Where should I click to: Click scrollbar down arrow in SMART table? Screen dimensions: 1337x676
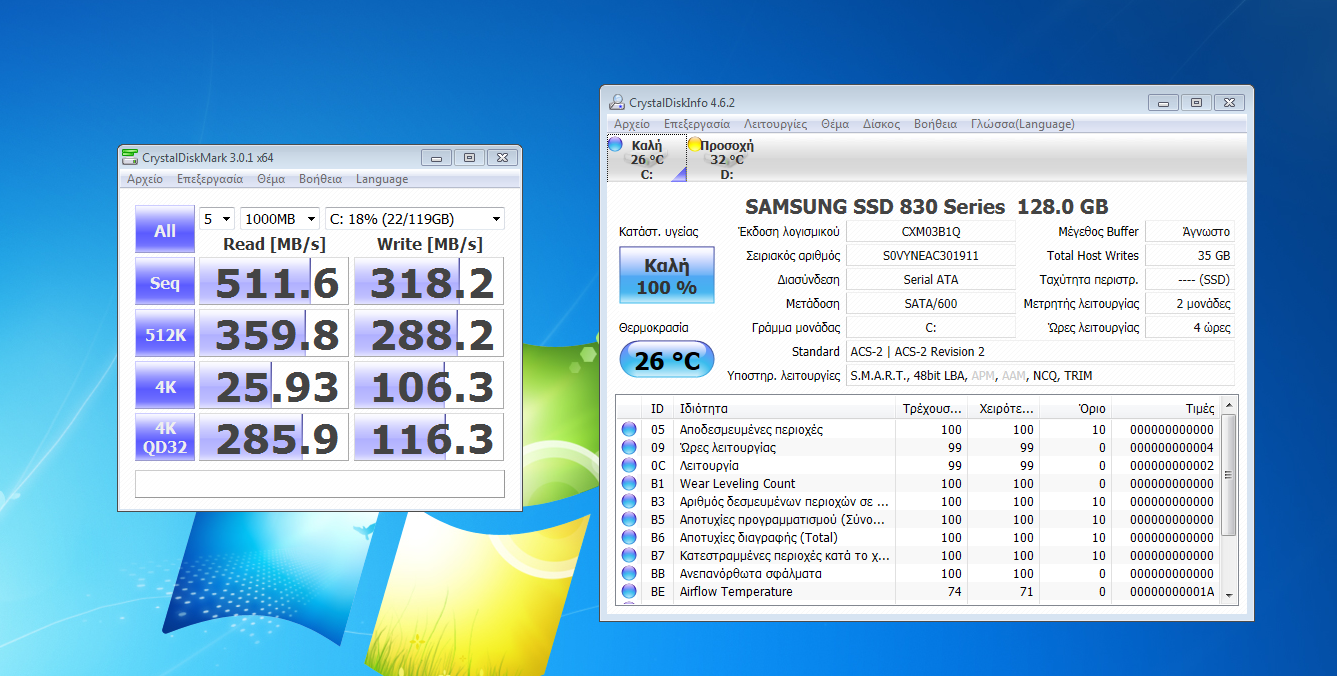click(1229, 595)
